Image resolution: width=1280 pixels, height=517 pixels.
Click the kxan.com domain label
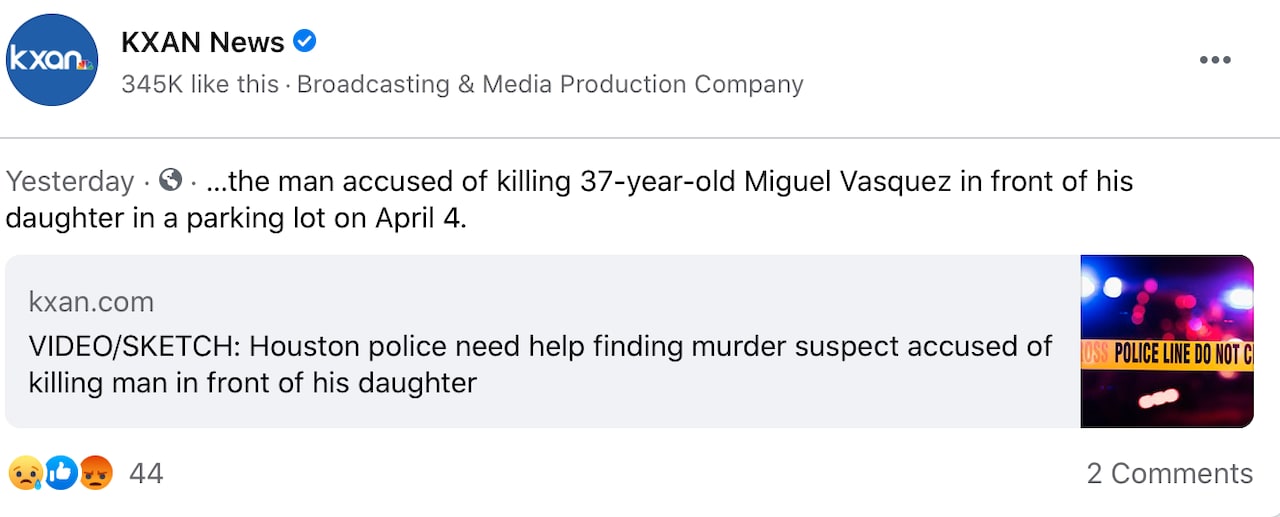coord(91,301)
